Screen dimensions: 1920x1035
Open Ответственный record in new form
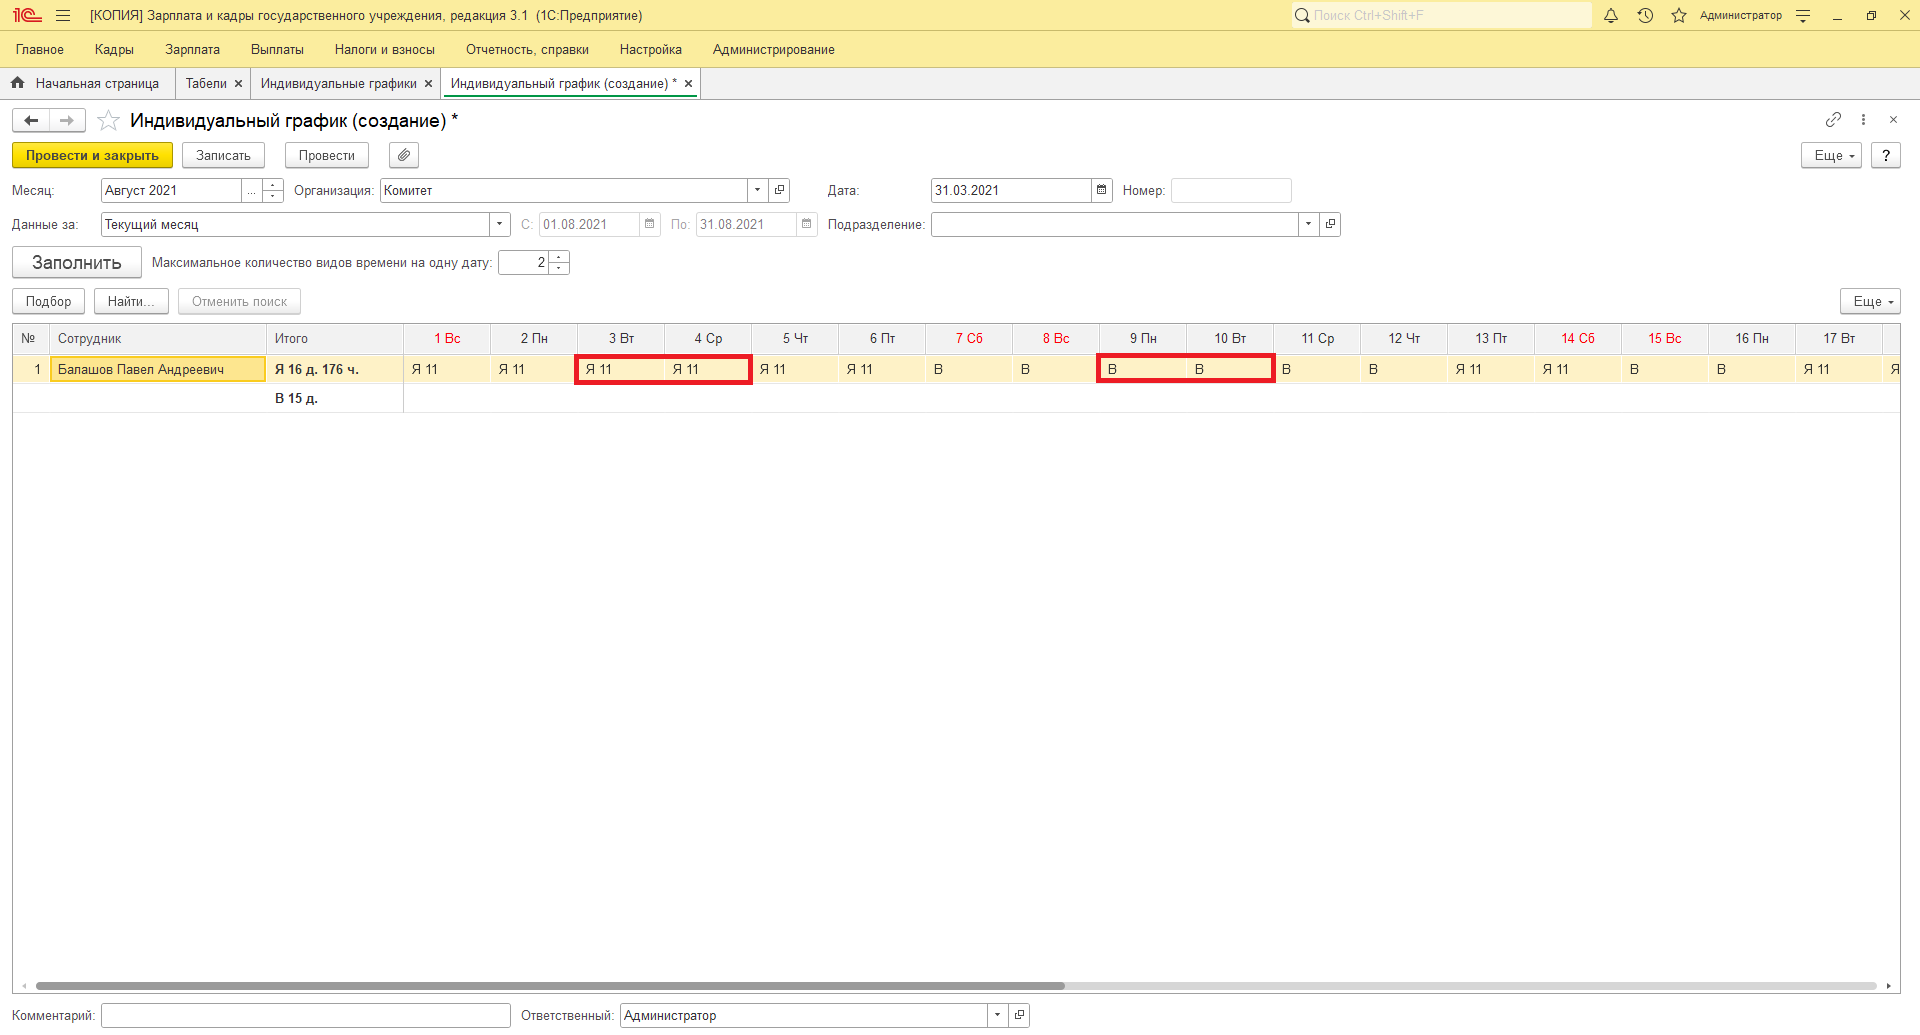click(x=1019, y=1015)
